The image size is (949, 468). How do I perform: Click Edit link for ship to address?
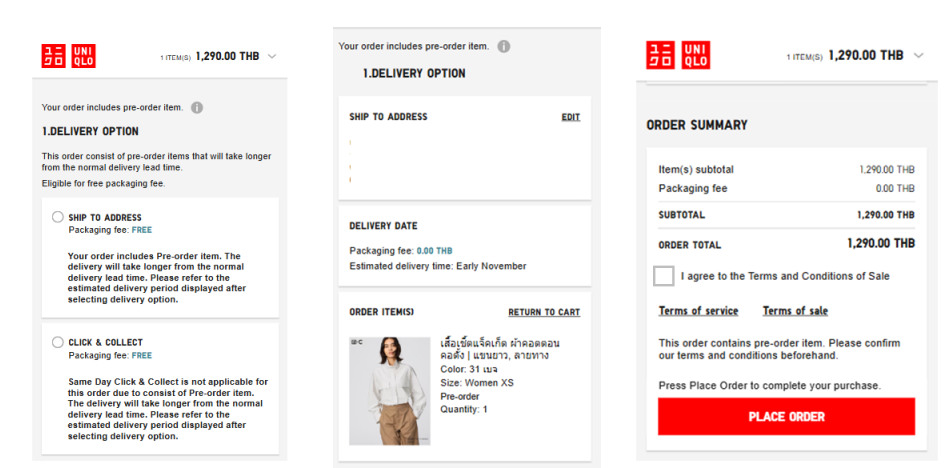click(570, 117)
